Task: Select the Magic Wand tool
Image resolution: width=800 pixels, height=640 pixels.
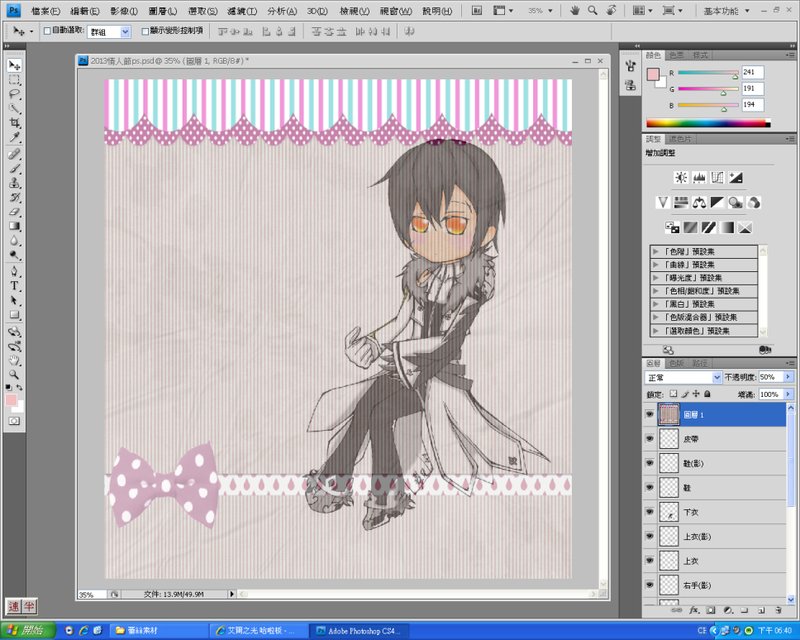Action: [x=14, y=108]
